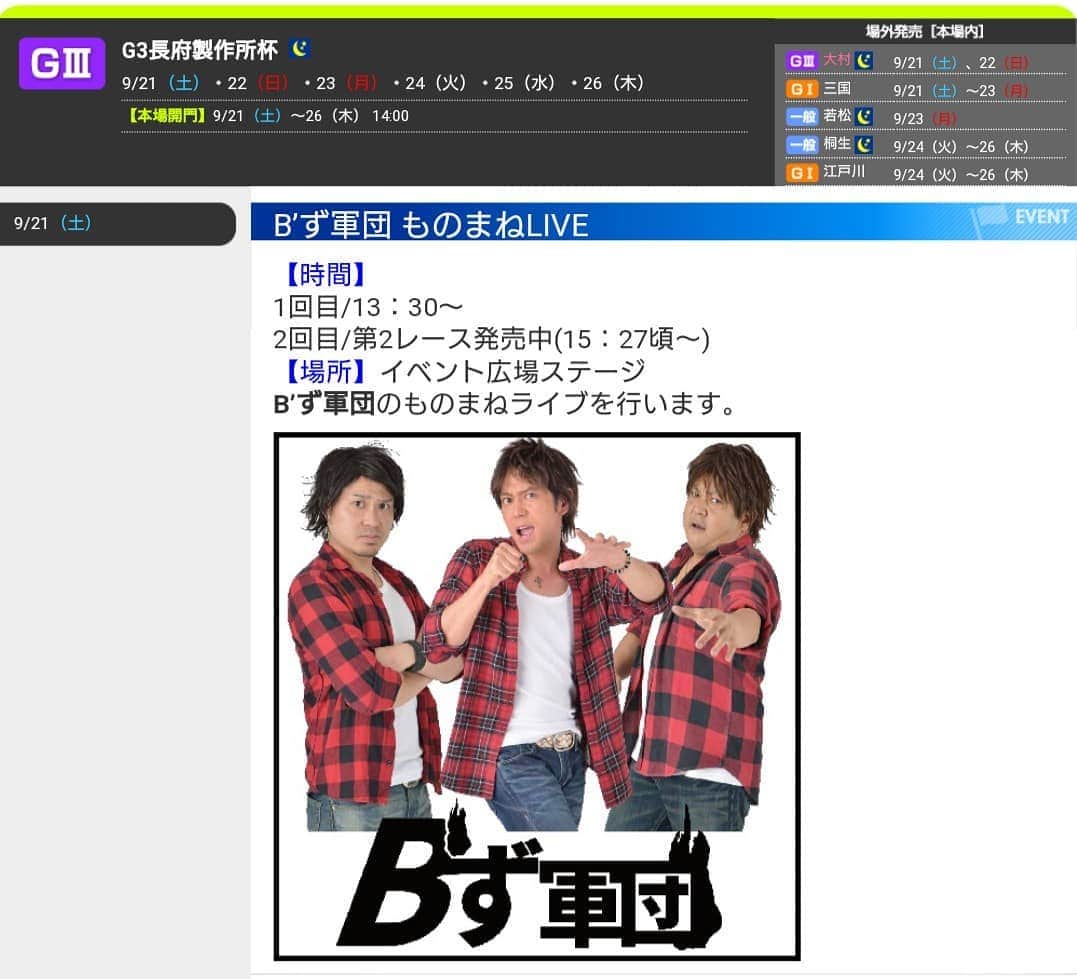Click the 9/21（土）～26（木） 14:00 opening time
Viewport: 1077px width, 979px height.
click(310, 116)
